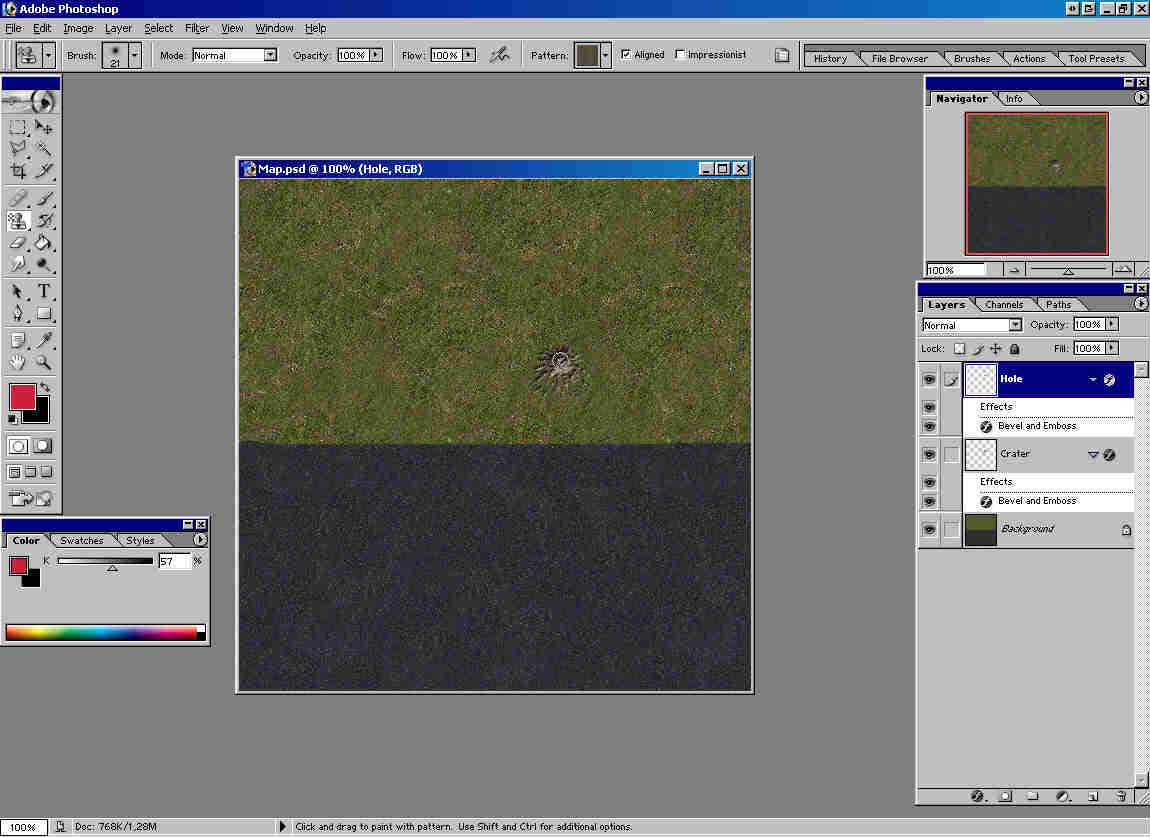Choose the Paint Bucket tool
This screenshot has width=1150, height=837.
pos(44,242)
